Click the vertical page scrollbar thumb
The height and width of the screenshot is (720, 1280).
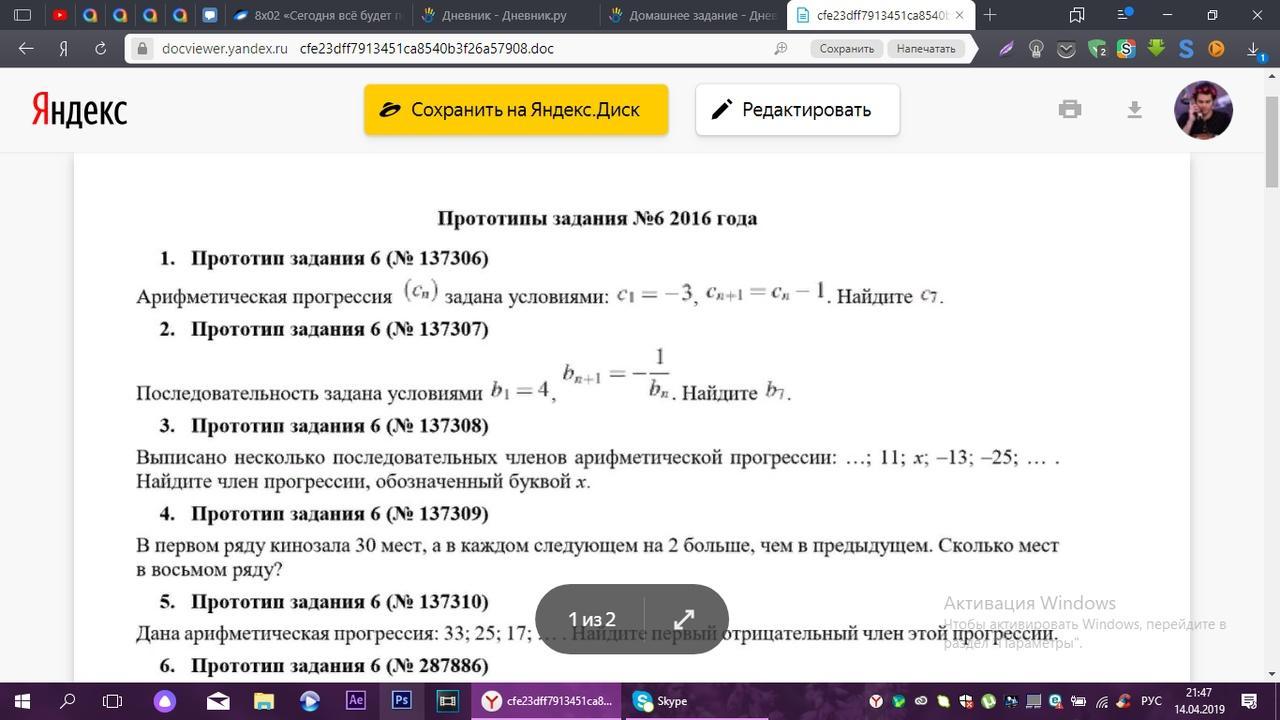[1272, 140]
